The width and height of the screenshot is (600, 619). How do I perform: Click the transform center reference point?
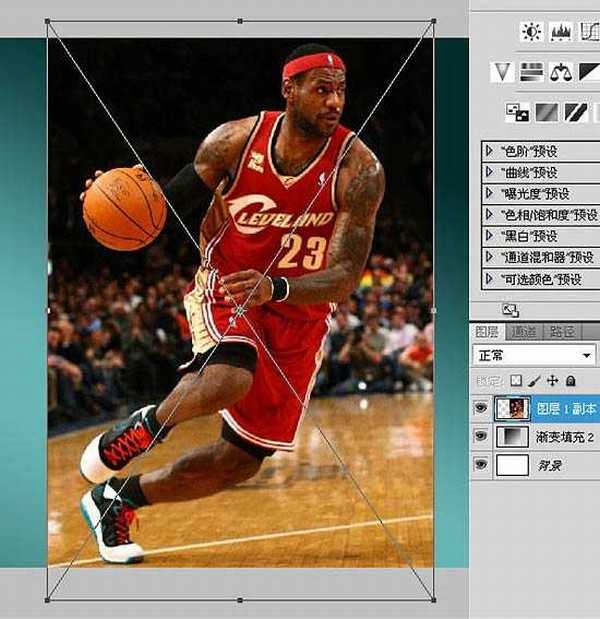pyautogui.click(x=239, y=312)
